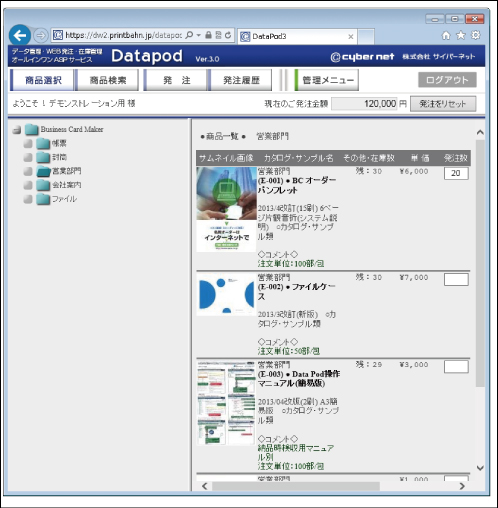Image resolution: width=498 pixels, height=508 pixels.
Task: Expand the 営業部門 tree node toggle
Action: [28, 171]
